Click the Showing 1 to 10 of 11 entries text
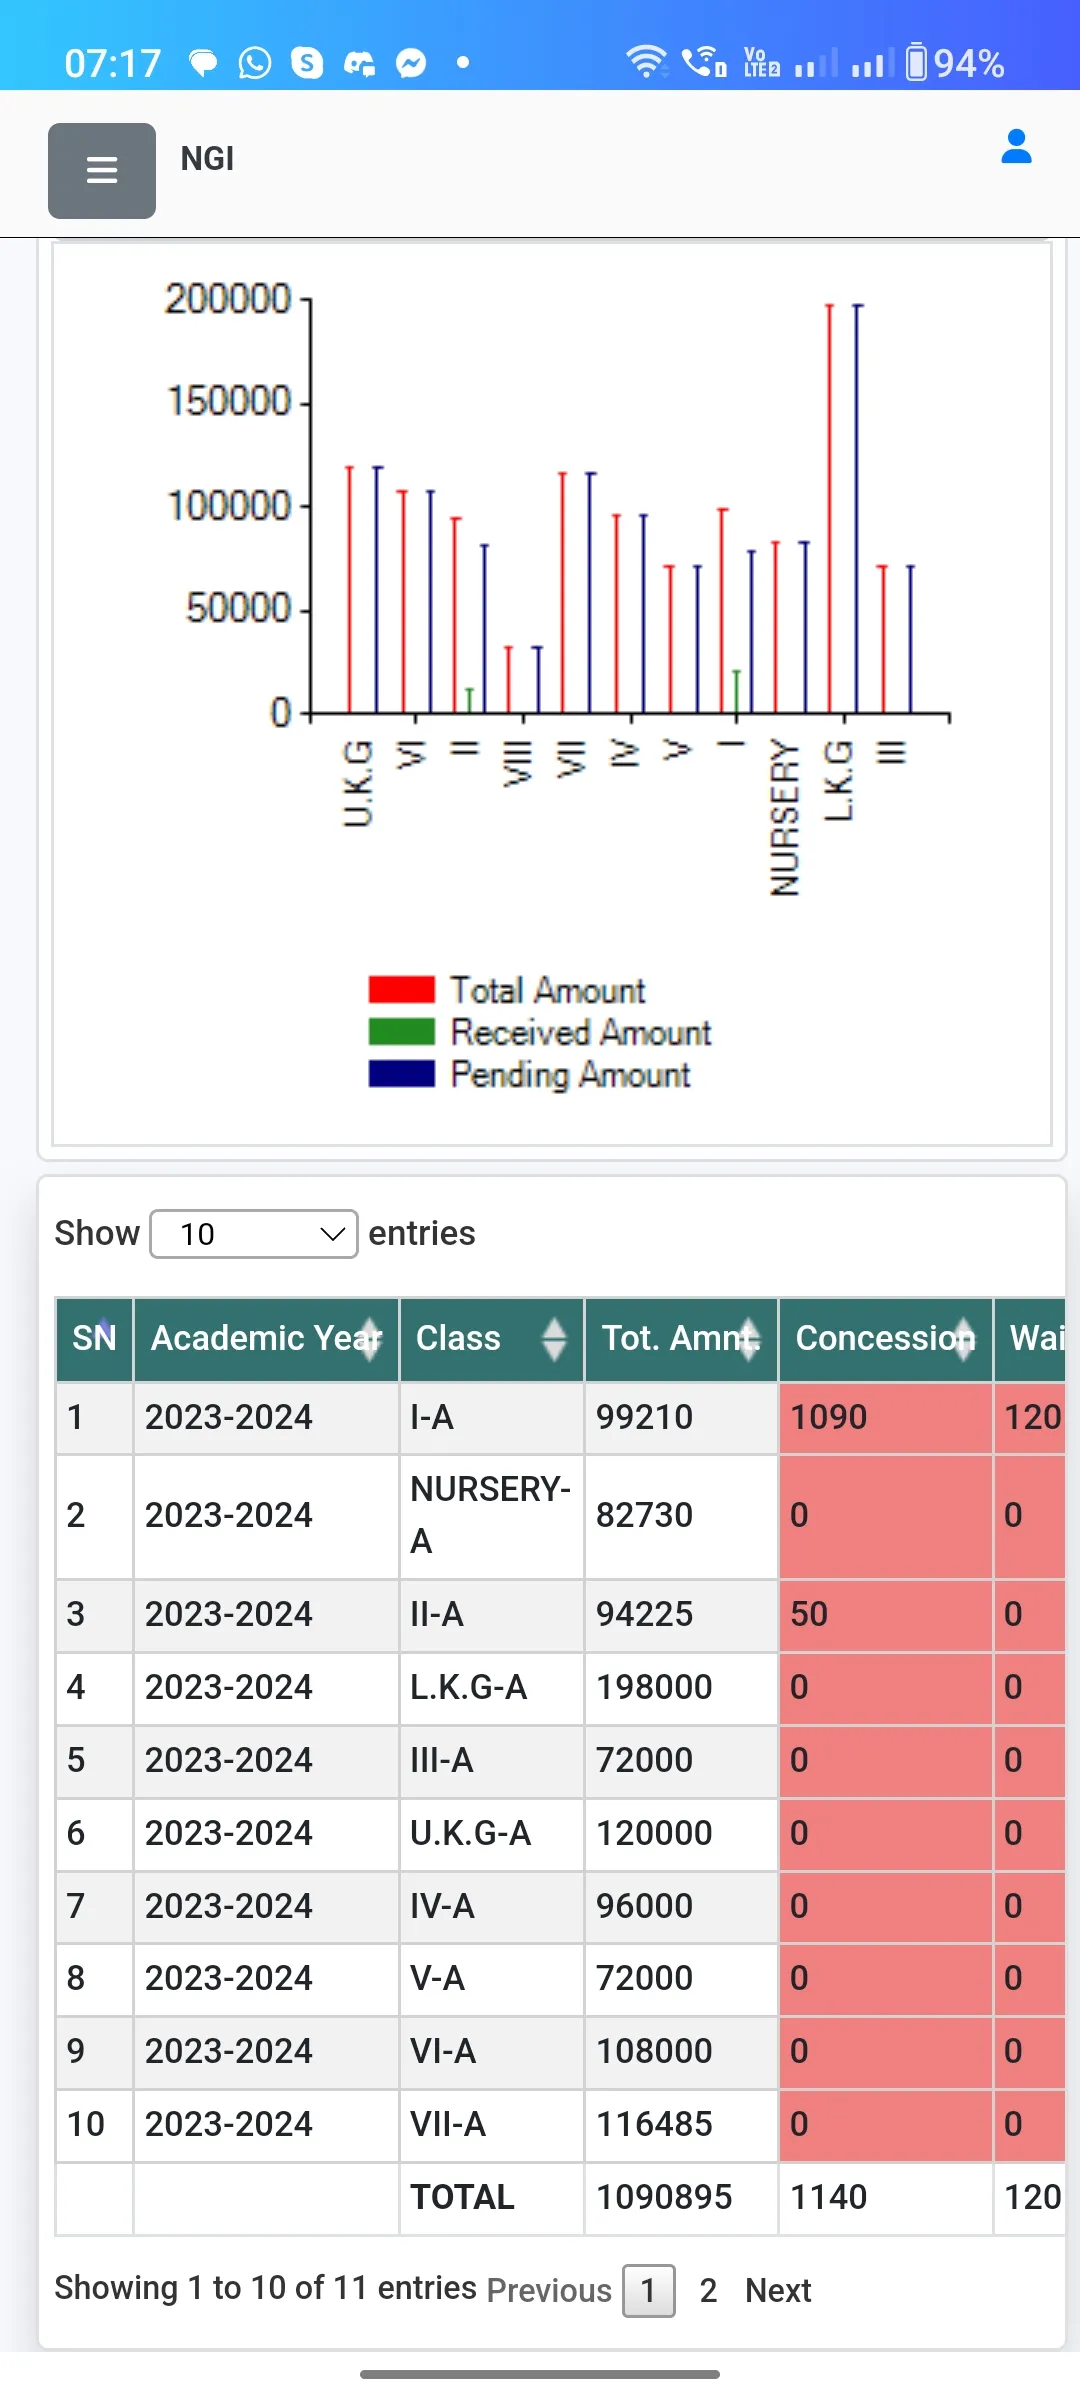 pyautogui.click(x=265, y=2288)
